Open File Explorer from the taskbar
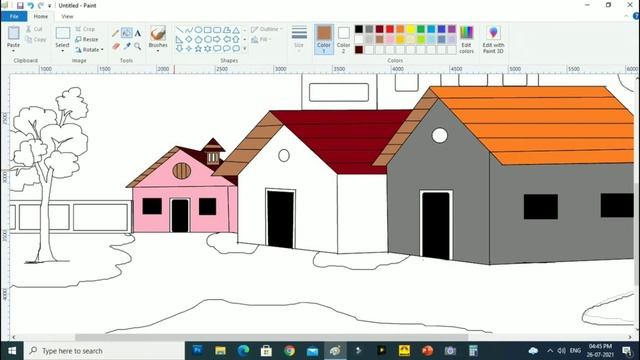640x360 pixels. [x=220, y=351]
